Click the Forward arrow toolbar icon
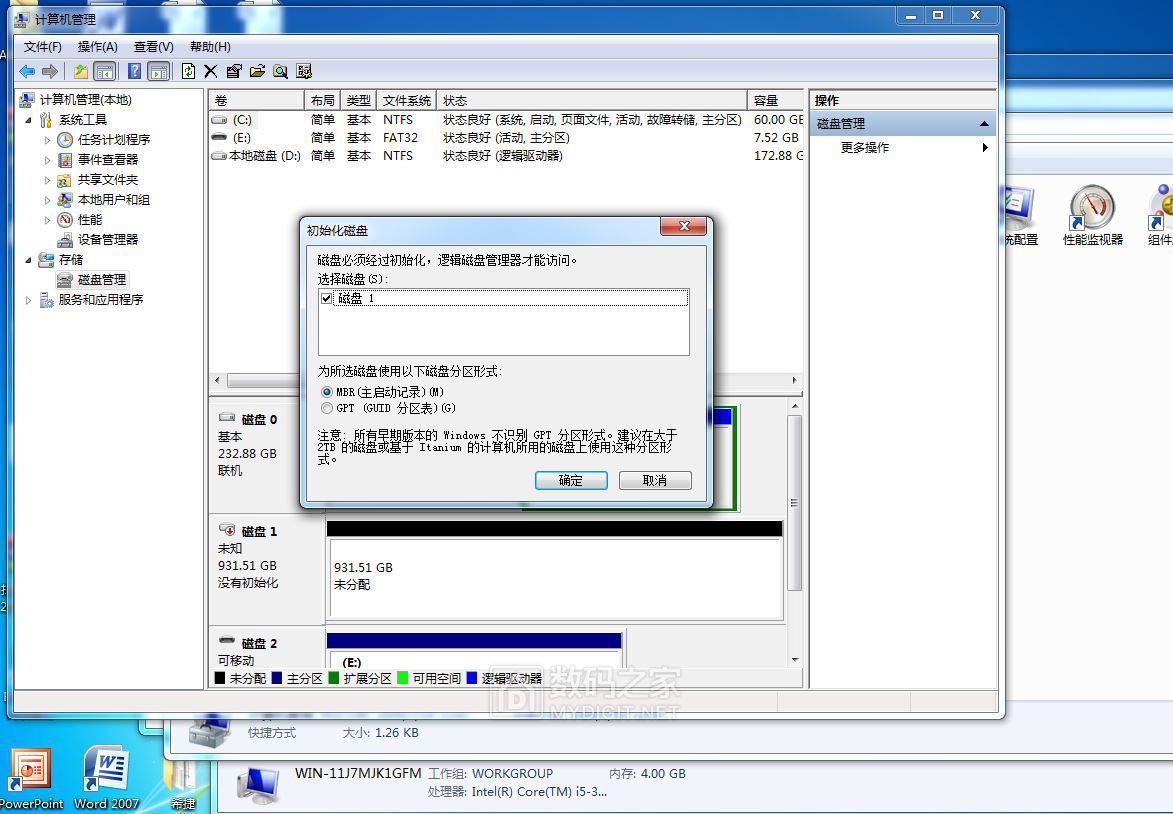Image resolution: width=1173 pixels, height=814 pixels. pos(49,71)
